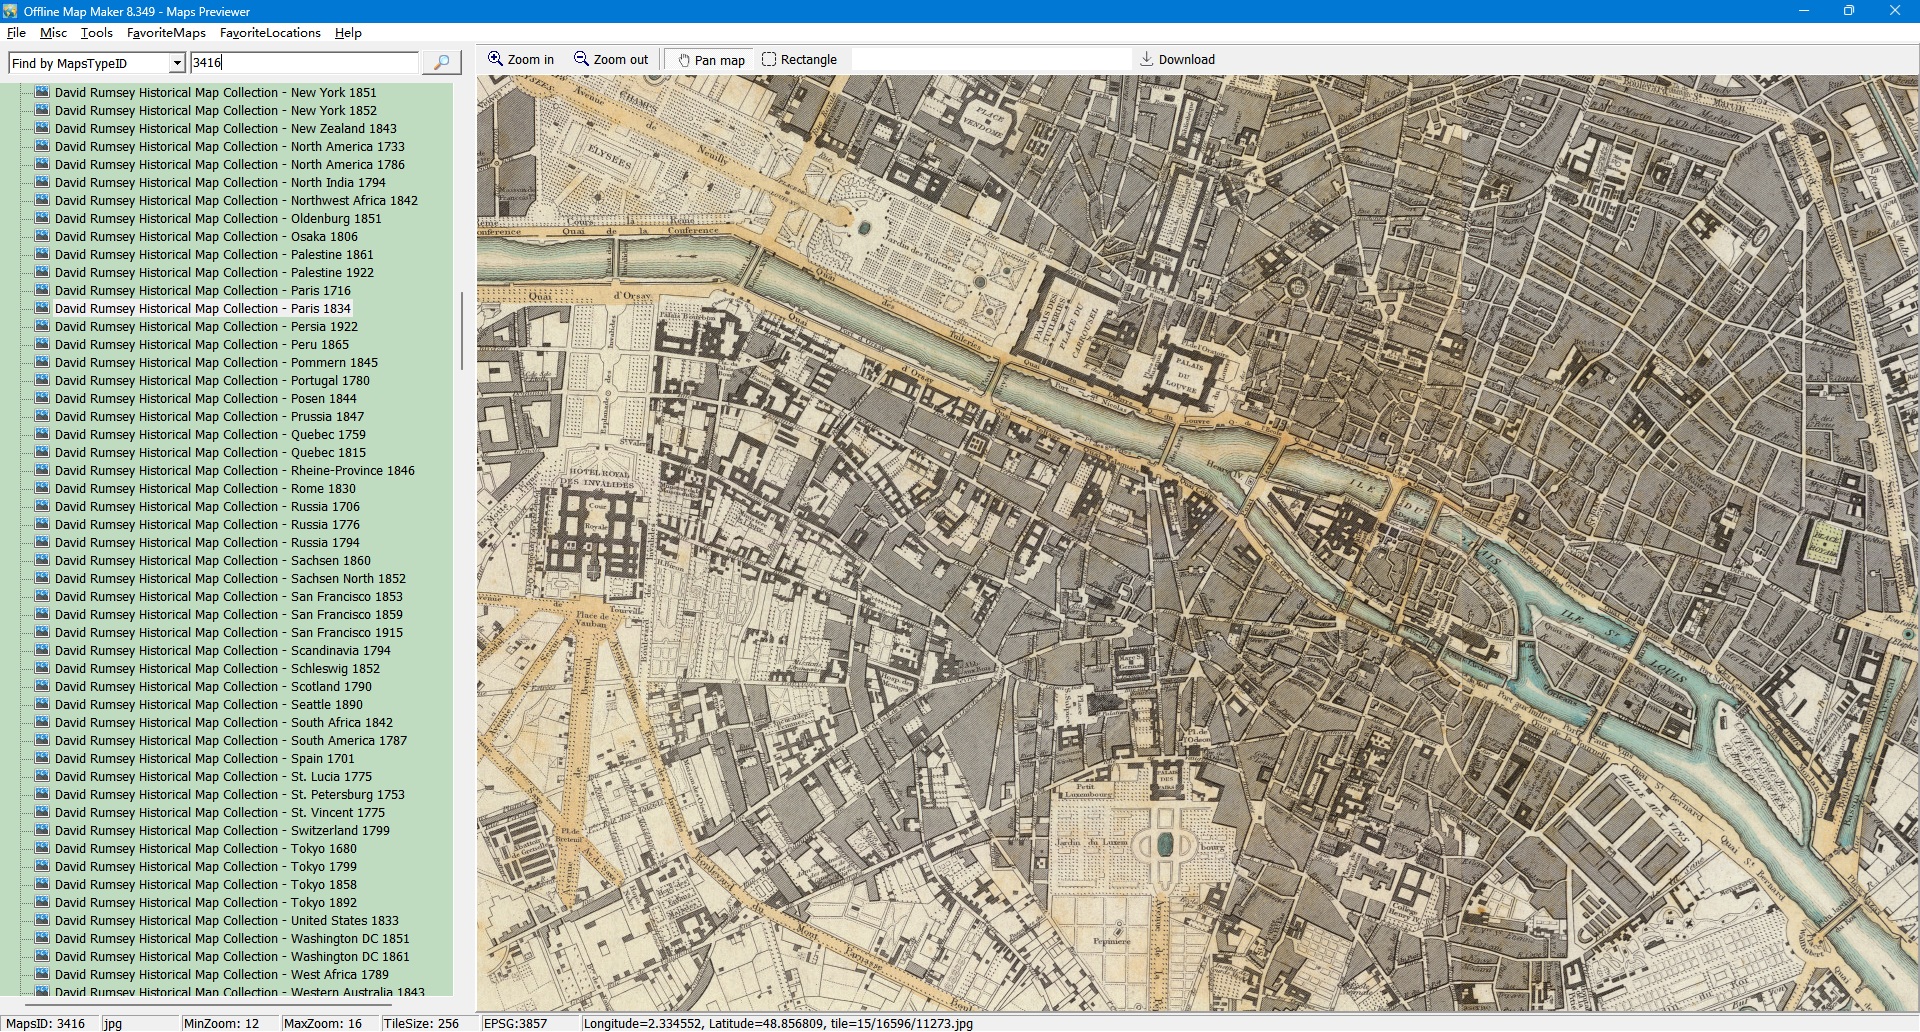Screen dimensions: 1920x1032
Task: Click map icon beside Osaka 1806
Action: pyautogui.click(x=42, y=236)
